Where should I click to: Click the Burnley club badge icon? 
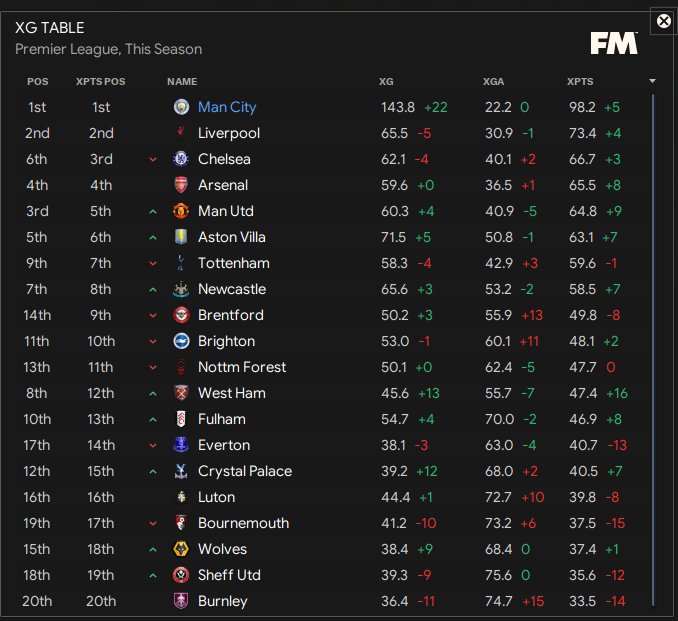coord(181,601)
